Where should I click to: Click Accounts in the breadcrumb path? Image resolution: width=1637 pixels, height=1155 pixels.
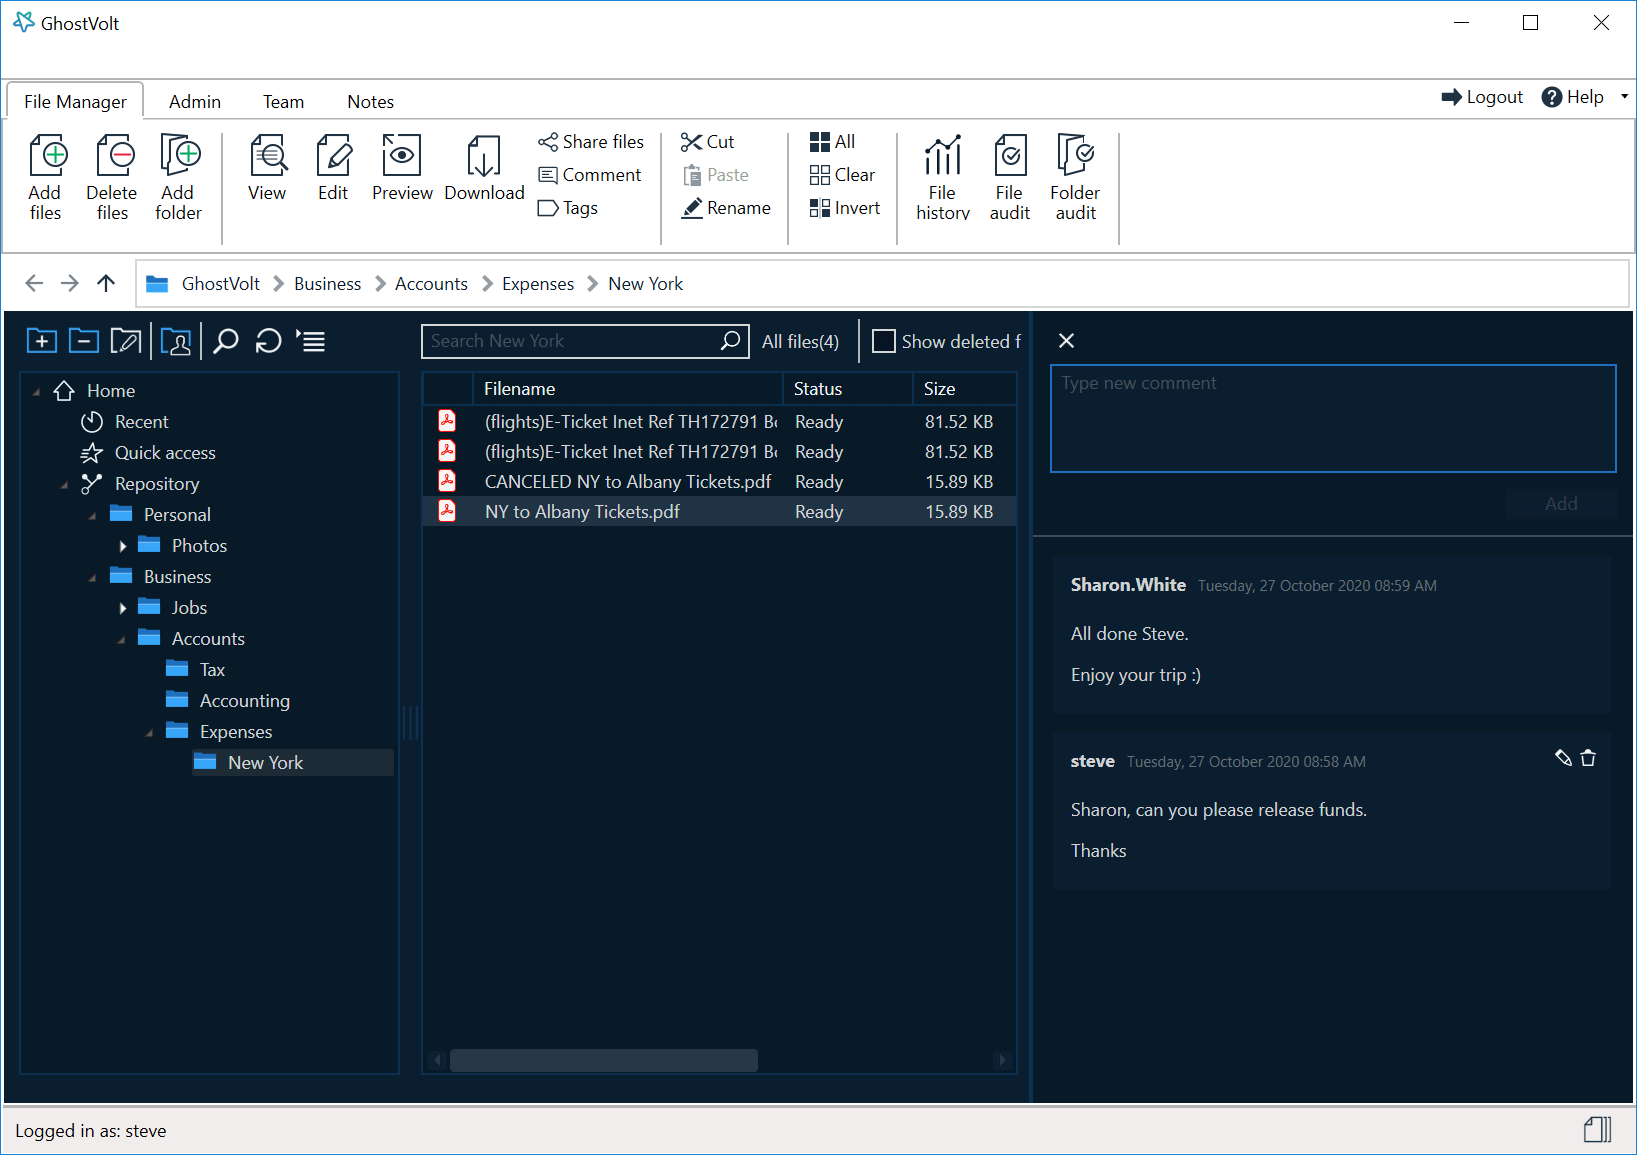(431, 284)
